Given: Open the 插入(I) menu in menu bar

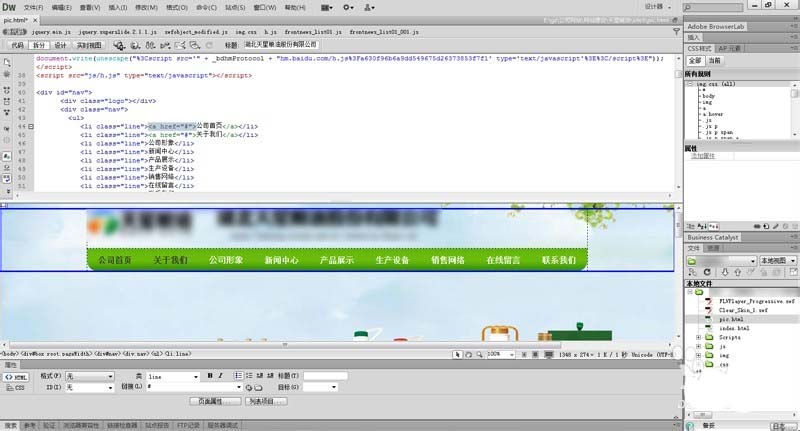Looking at the screenshot, I should 117,8.
